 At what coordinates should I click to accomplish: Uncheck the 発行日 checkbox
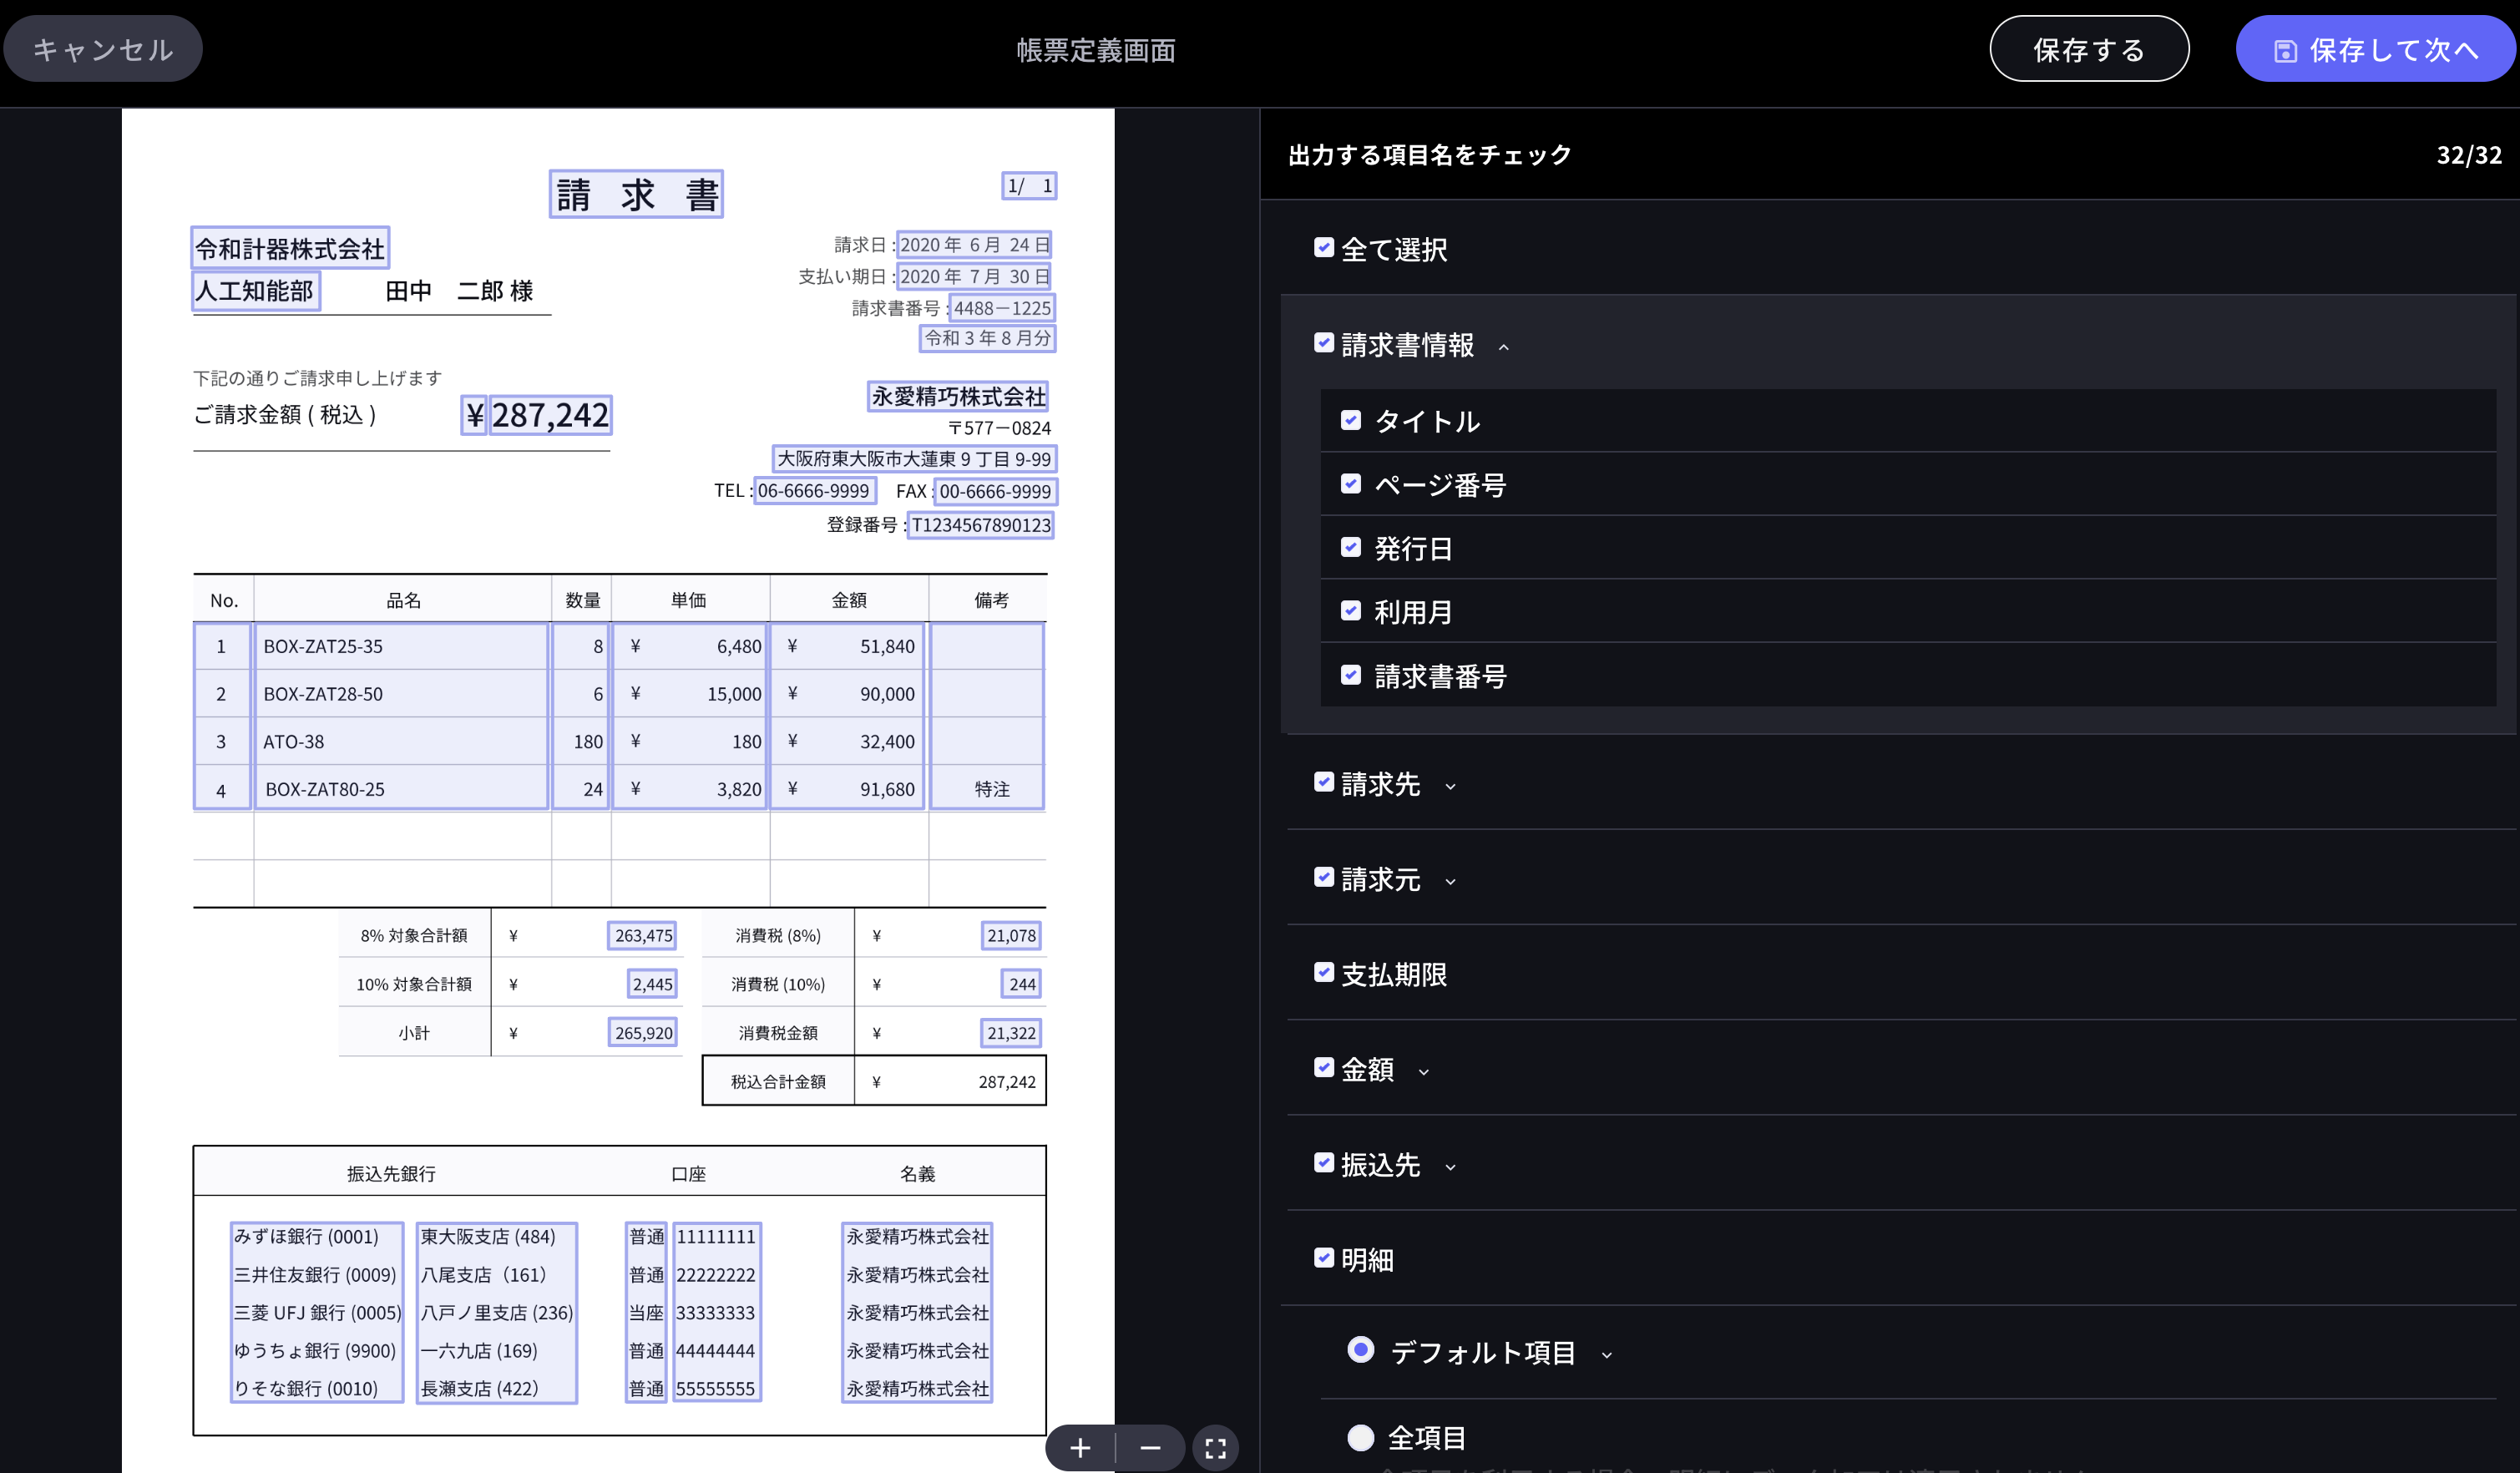pos(1351,547)
